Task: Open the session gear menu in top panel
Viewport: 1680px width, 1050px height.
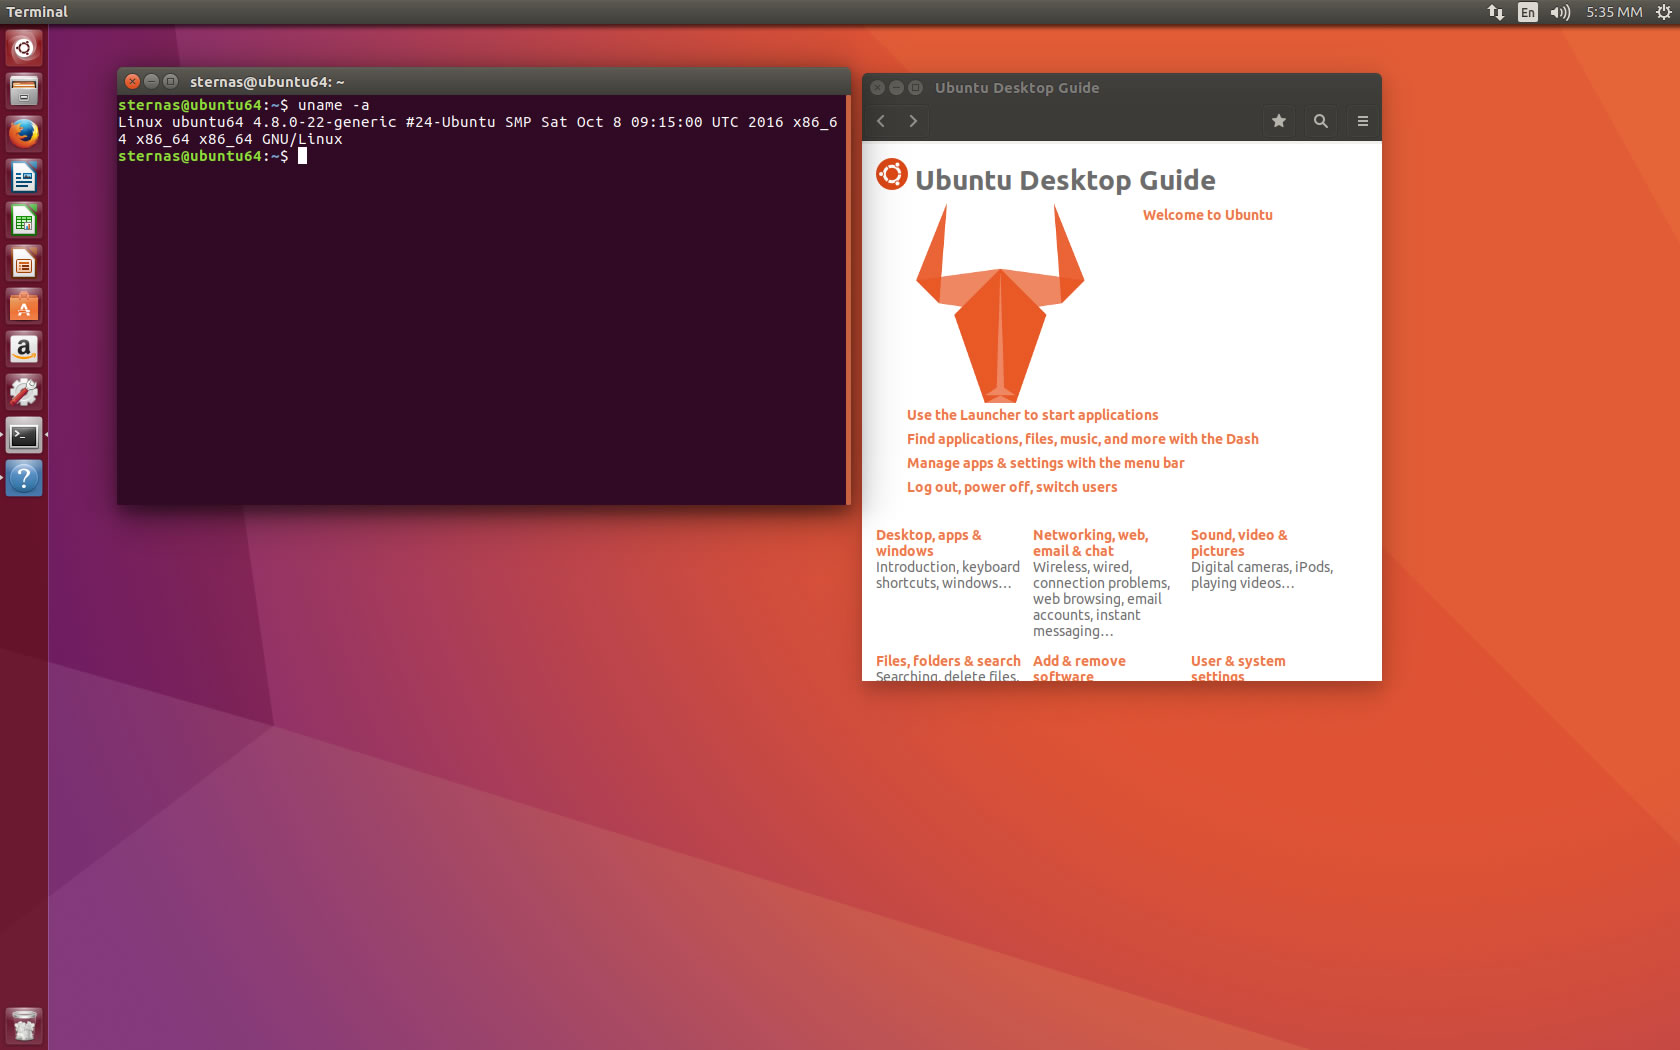Action: click(x=1663, y=12)
